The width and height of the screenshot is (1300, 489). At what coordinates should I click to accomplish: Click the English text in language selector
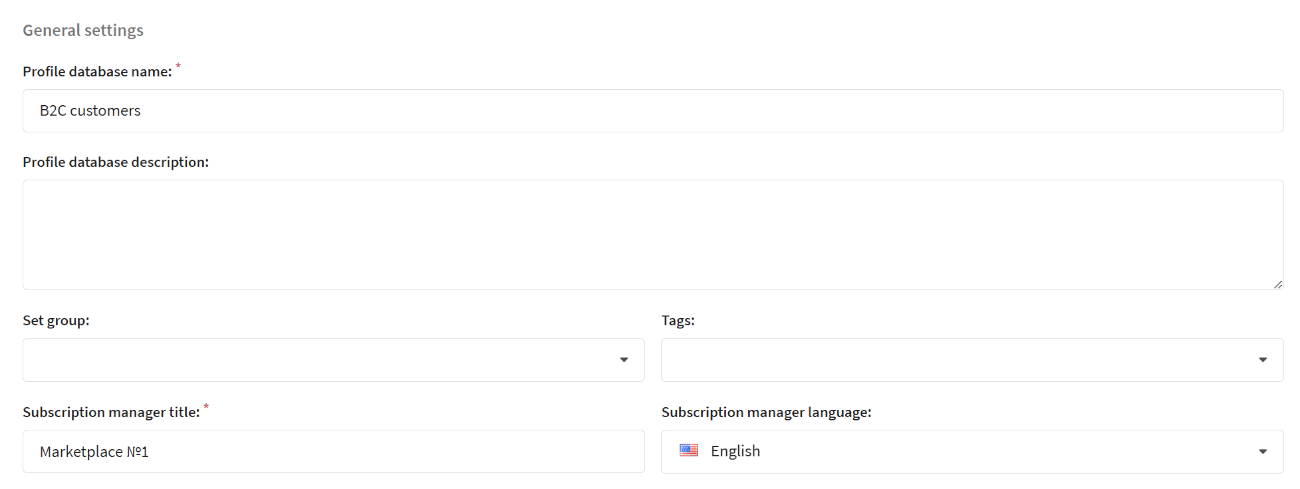[735, 452]
